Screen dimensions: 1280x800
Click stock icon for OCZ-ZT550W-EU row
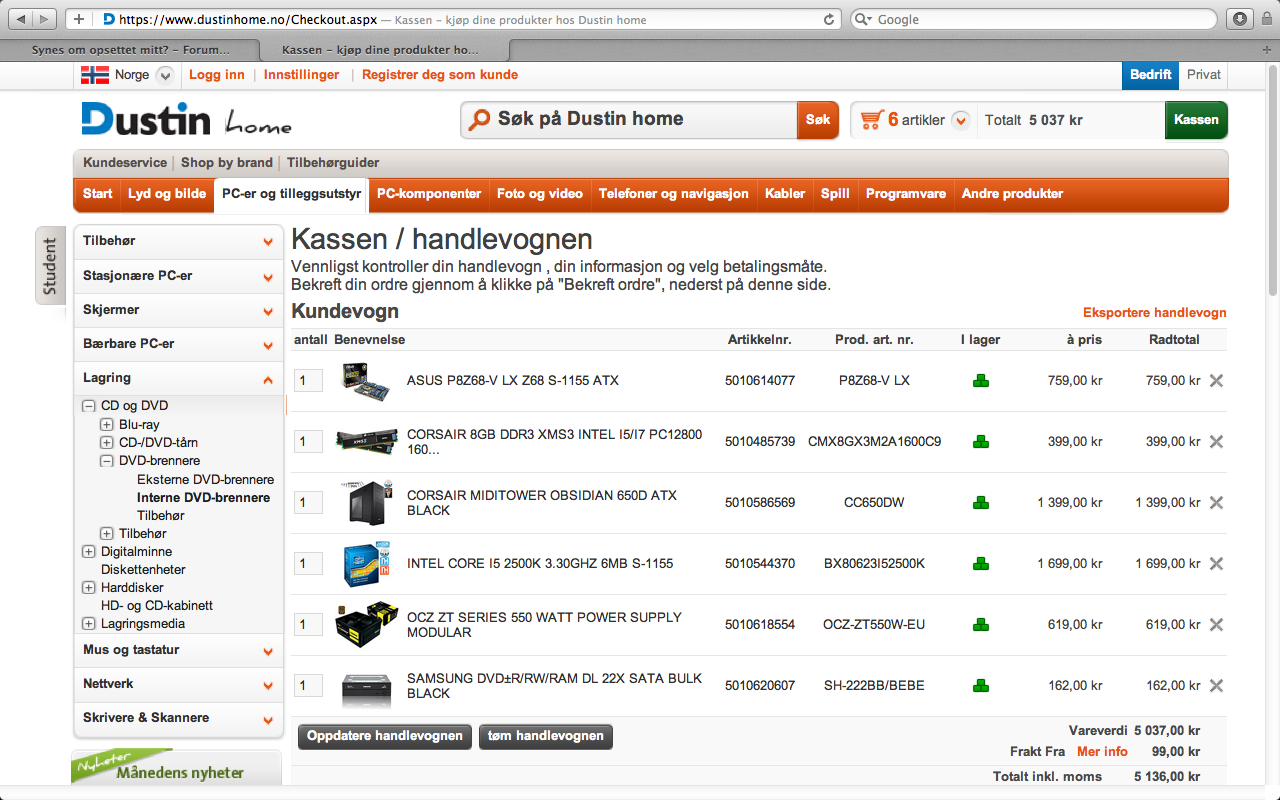pyautogui.click(x=980, y=624)
